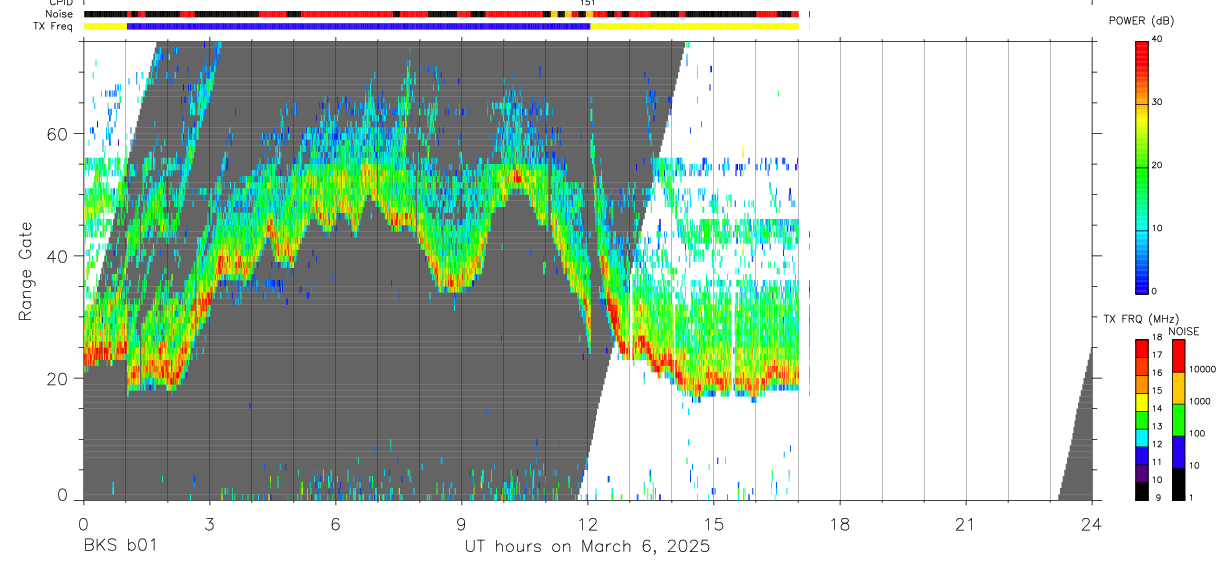Pick the red segment of the TX FRQ scale
The height and width of the screenshot is (567, 1228).
[1142, 348]
